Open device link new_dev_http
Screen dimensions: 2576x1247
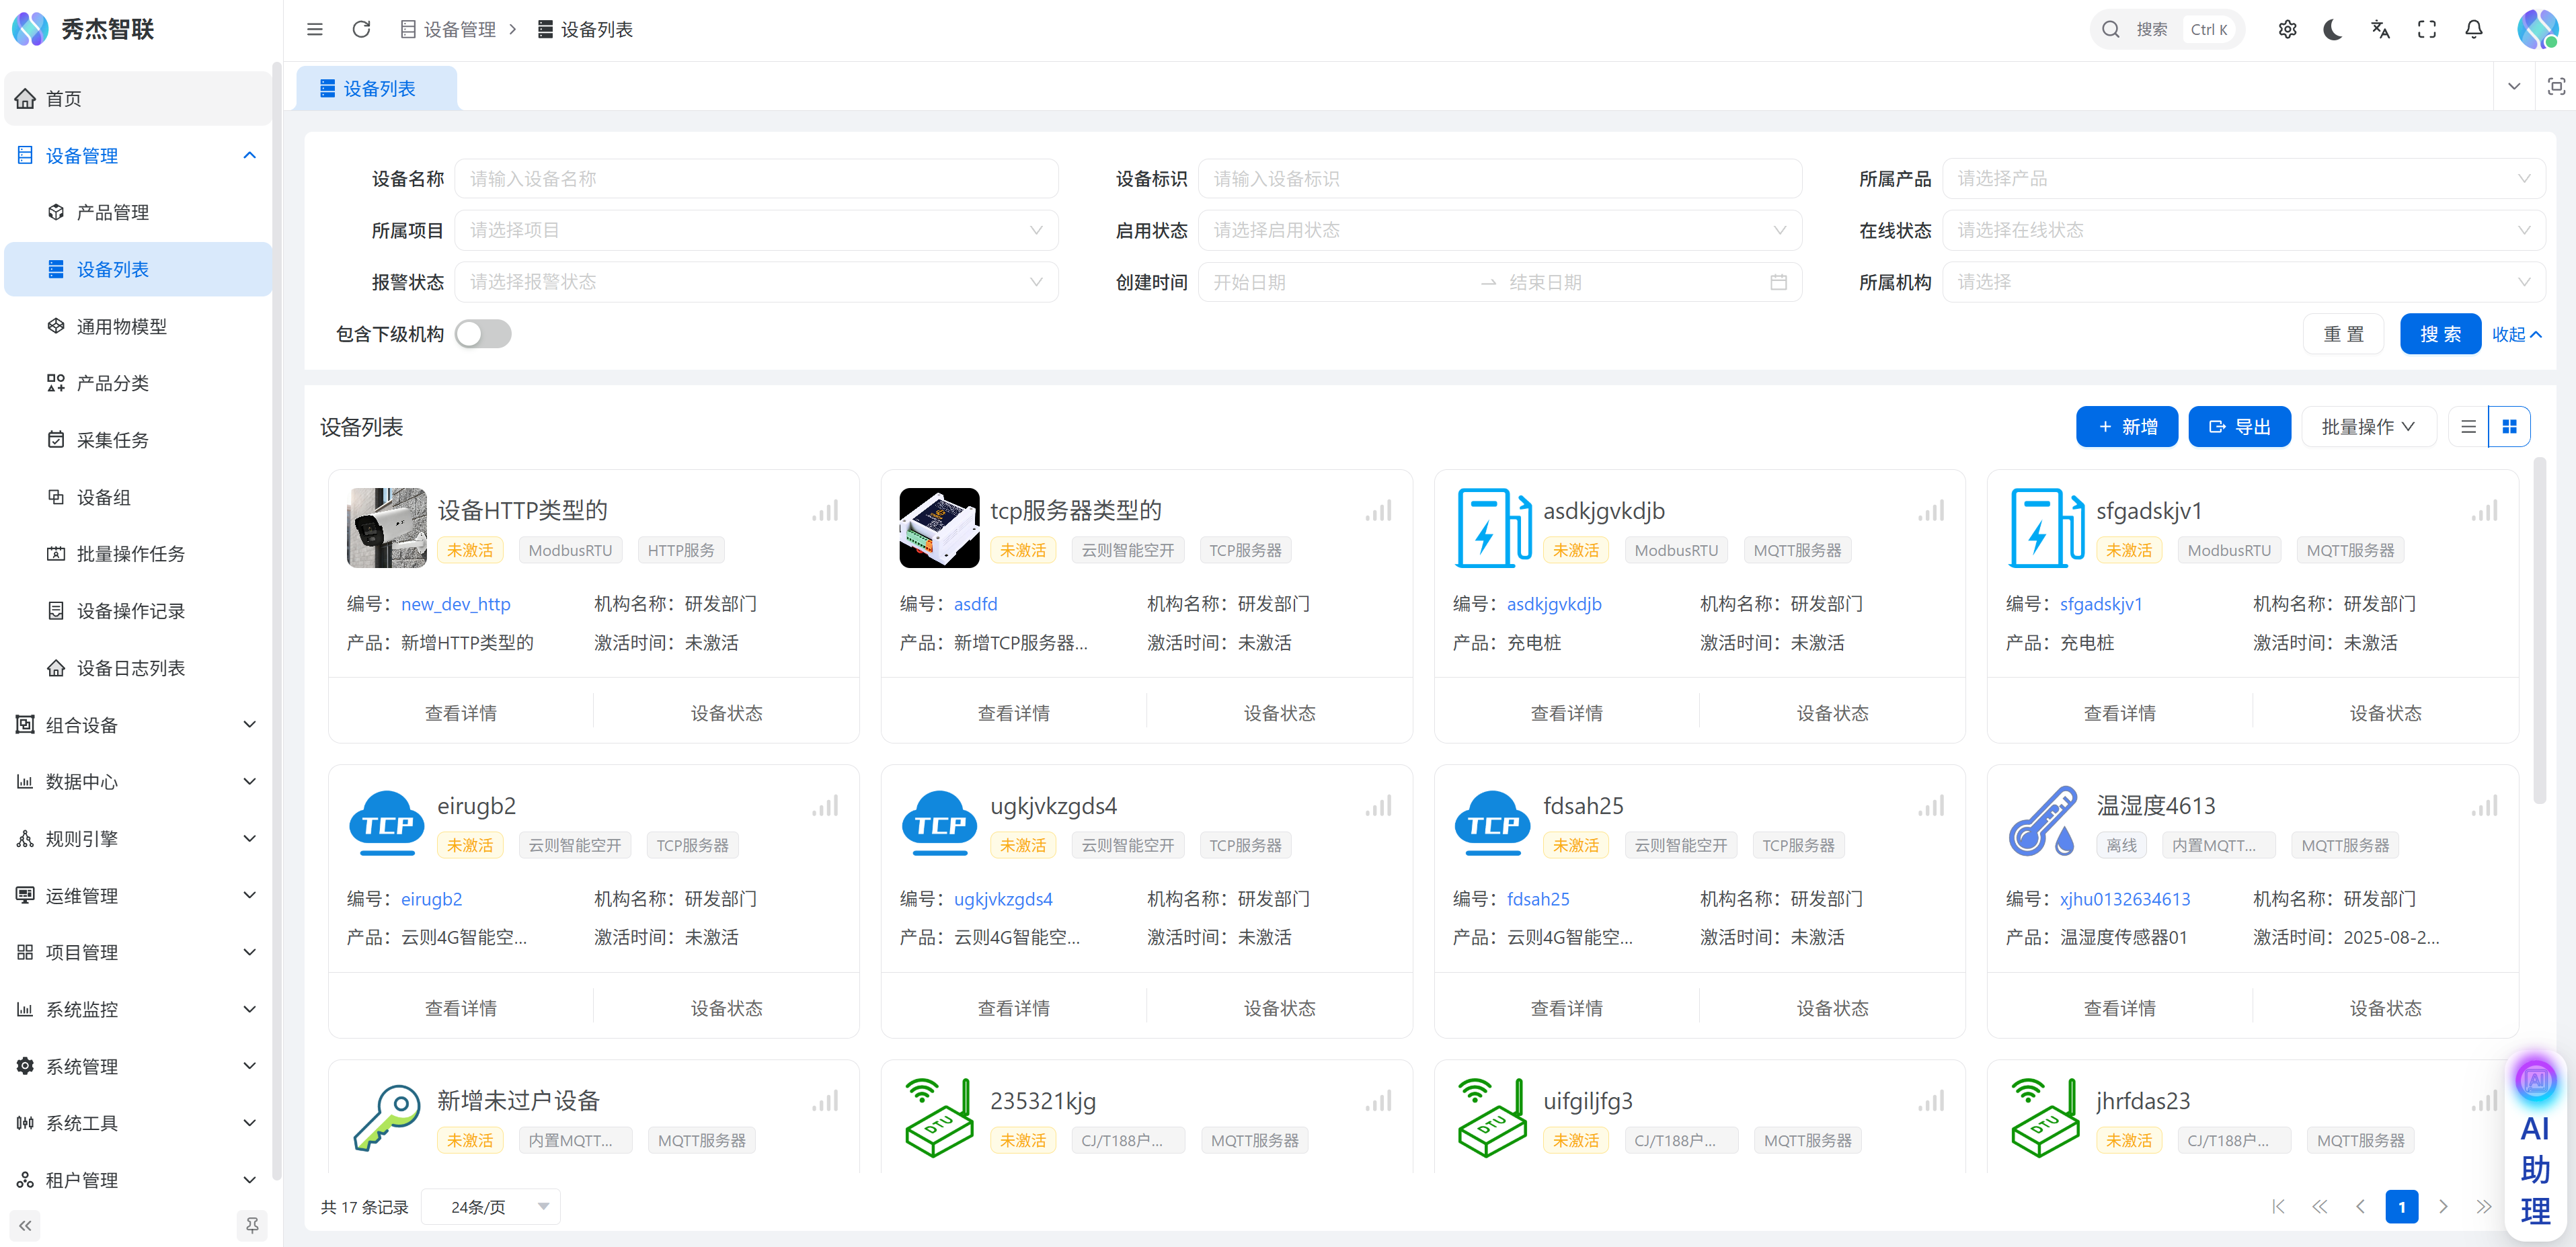coord(455,604)
